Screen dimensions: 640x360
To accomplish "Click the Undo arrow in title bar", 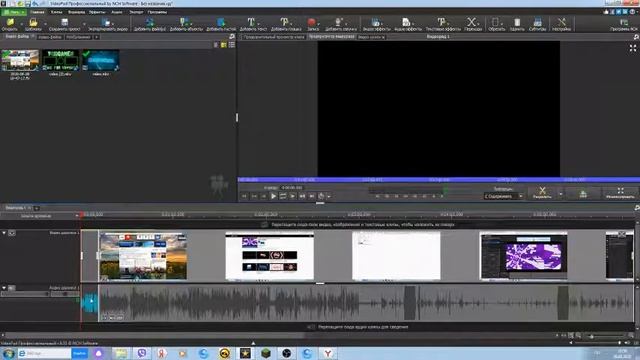I will pos(36,3).
